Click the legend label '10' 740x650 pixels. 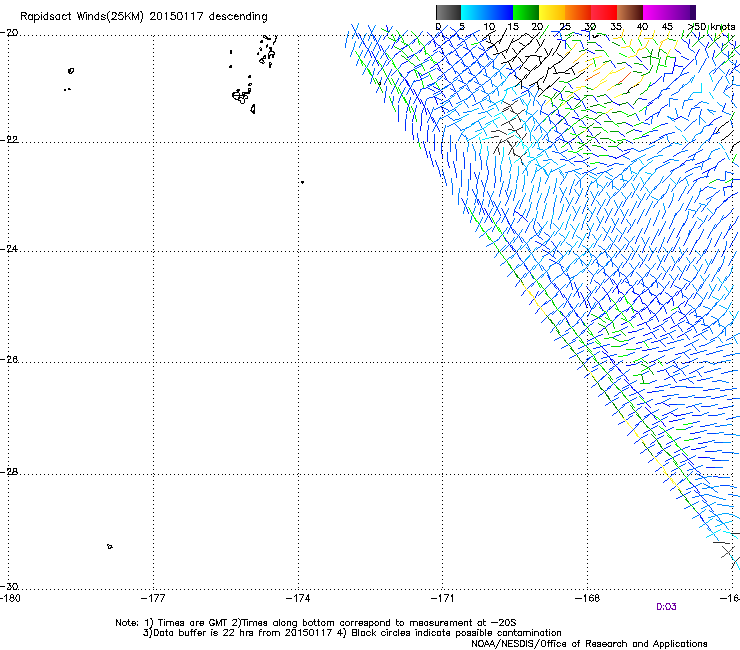489,27
